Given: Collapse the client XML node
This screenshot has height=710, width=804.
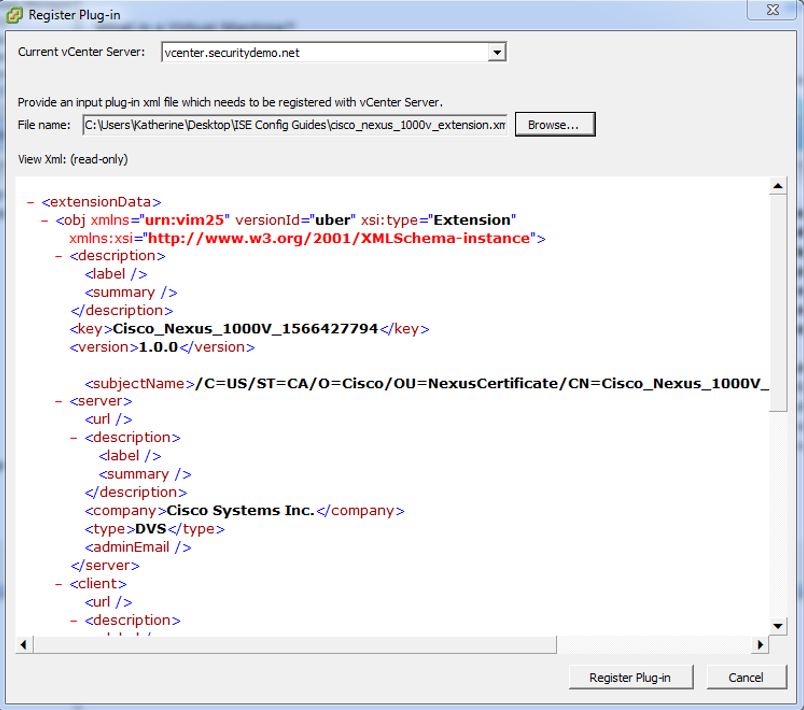Looking at the screenshot, I should coord(59,584).
